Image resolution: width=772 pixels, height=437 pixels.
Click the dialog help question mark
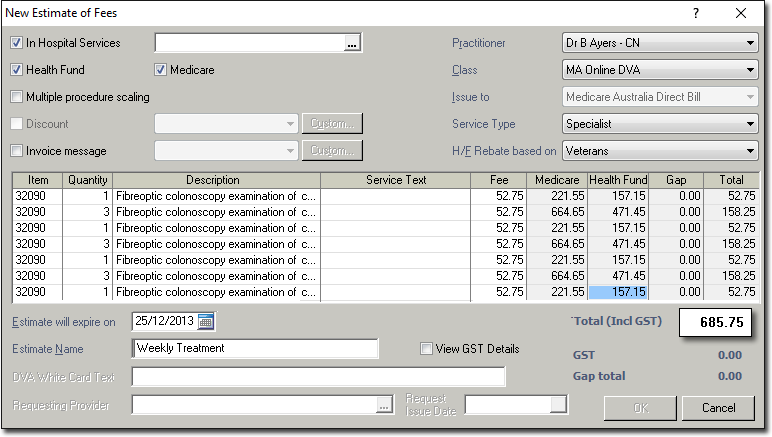click(696, 13)
